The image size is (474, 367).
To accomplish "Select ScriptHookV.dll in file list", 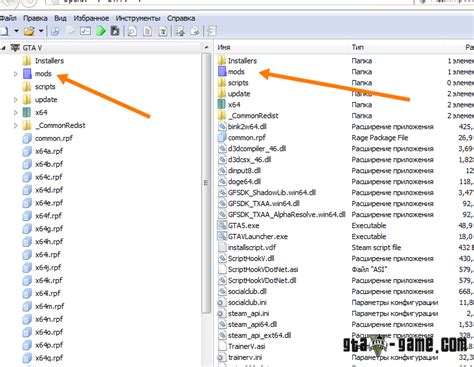I will click(x=251, y=258).
